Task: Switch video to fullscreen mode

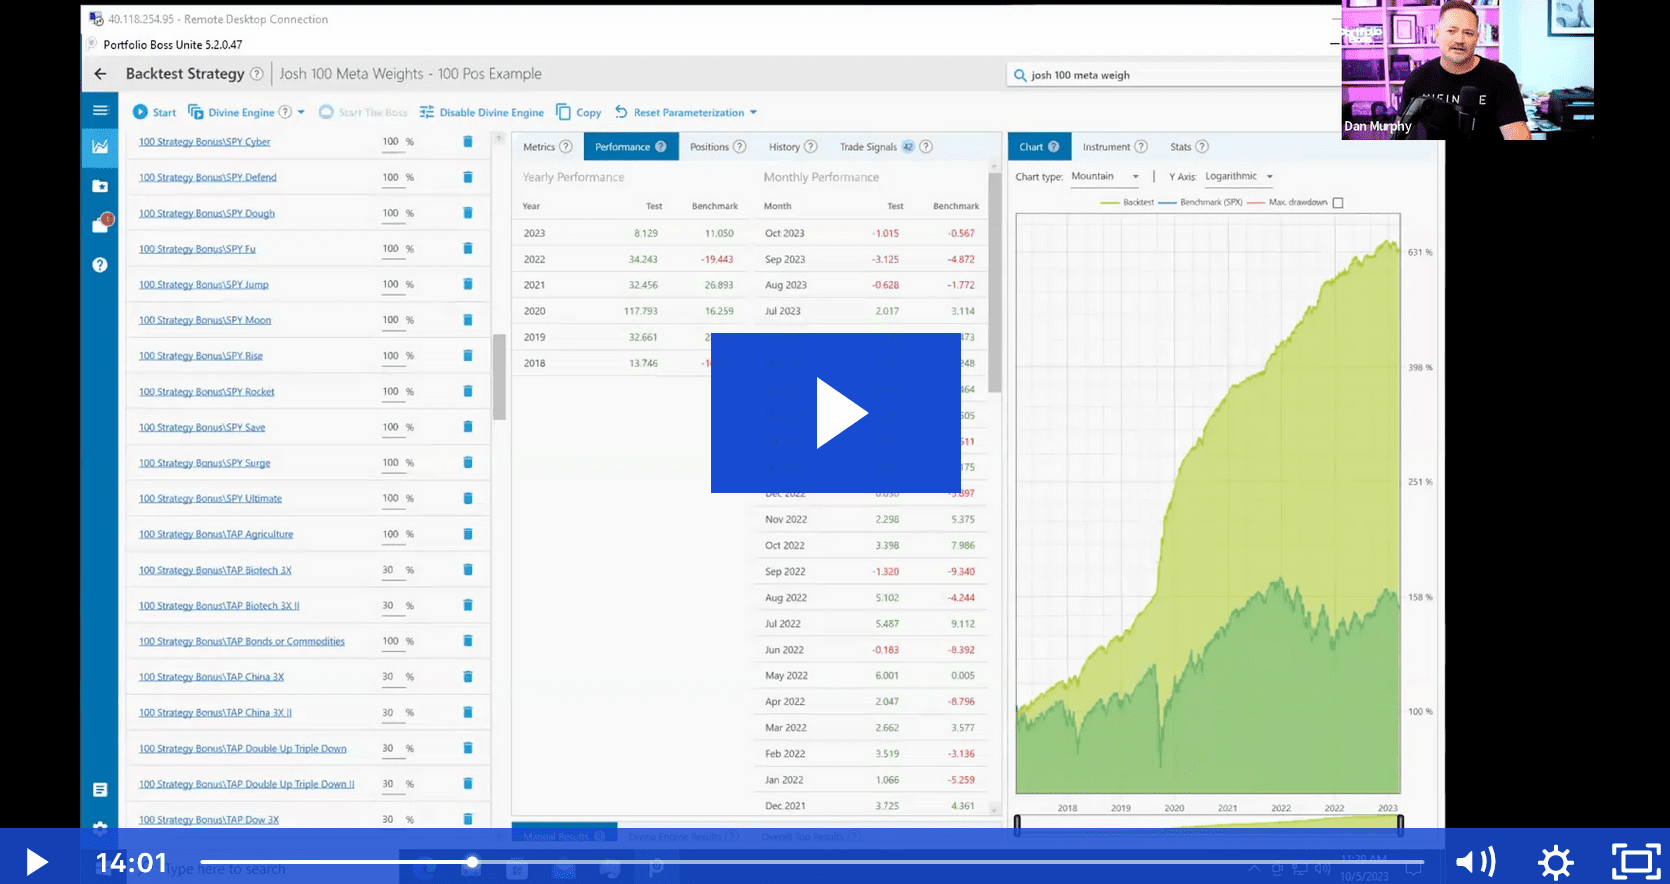Action: pyautogui.click(x=1635, y=862)
